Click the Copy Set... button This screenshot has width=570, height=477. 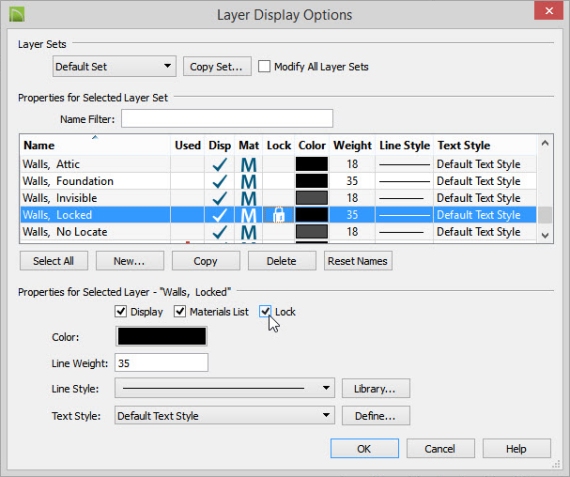pos(217,67)
